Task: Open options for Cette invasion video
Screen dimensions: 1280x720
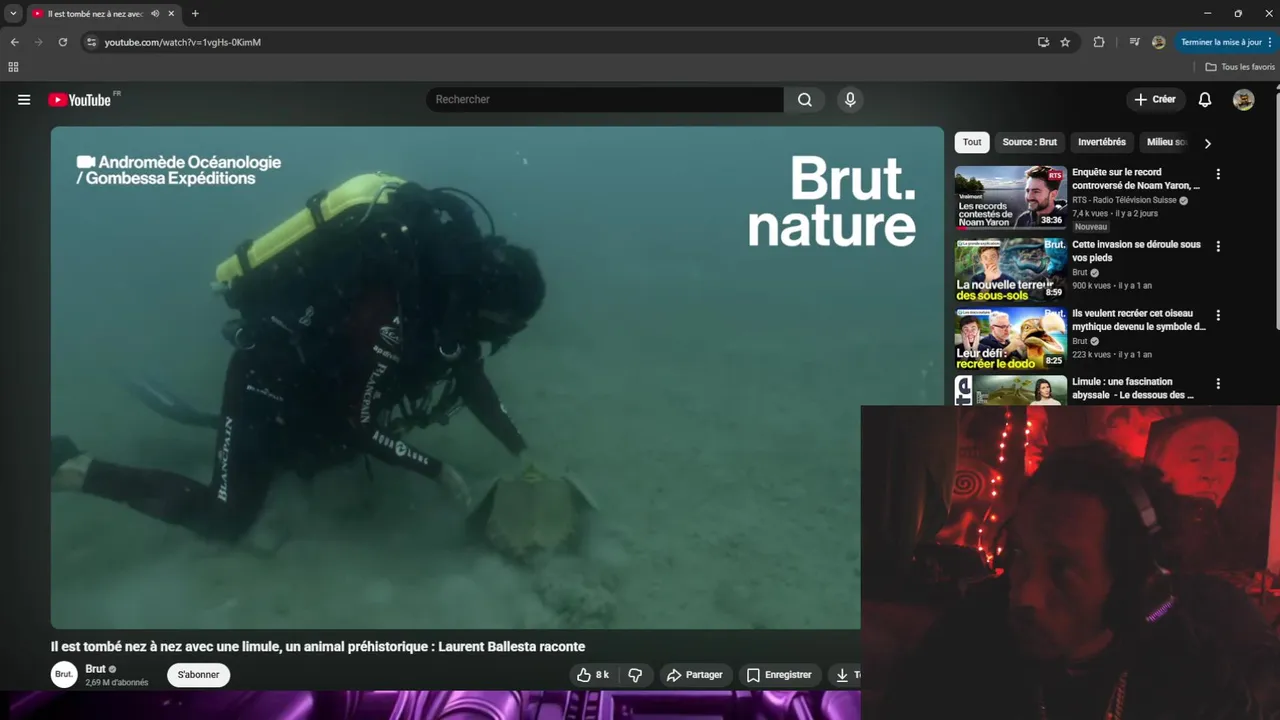Action: point(1218,246)
